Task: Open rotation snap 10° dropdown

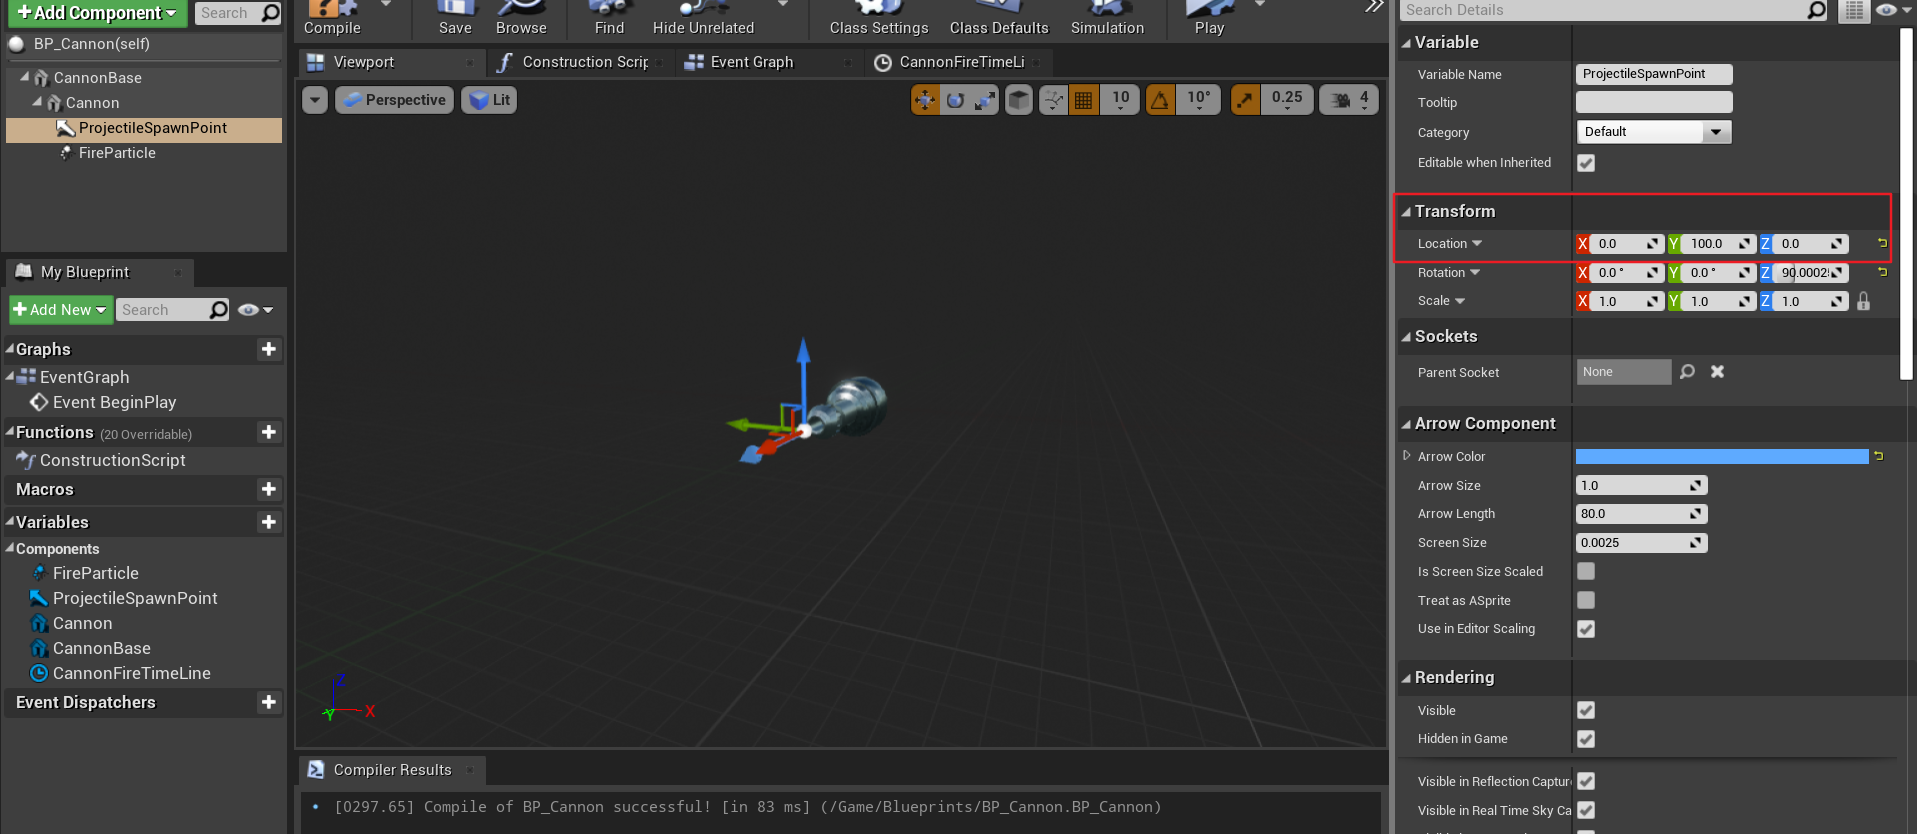Action: [x=1199, y=100]
